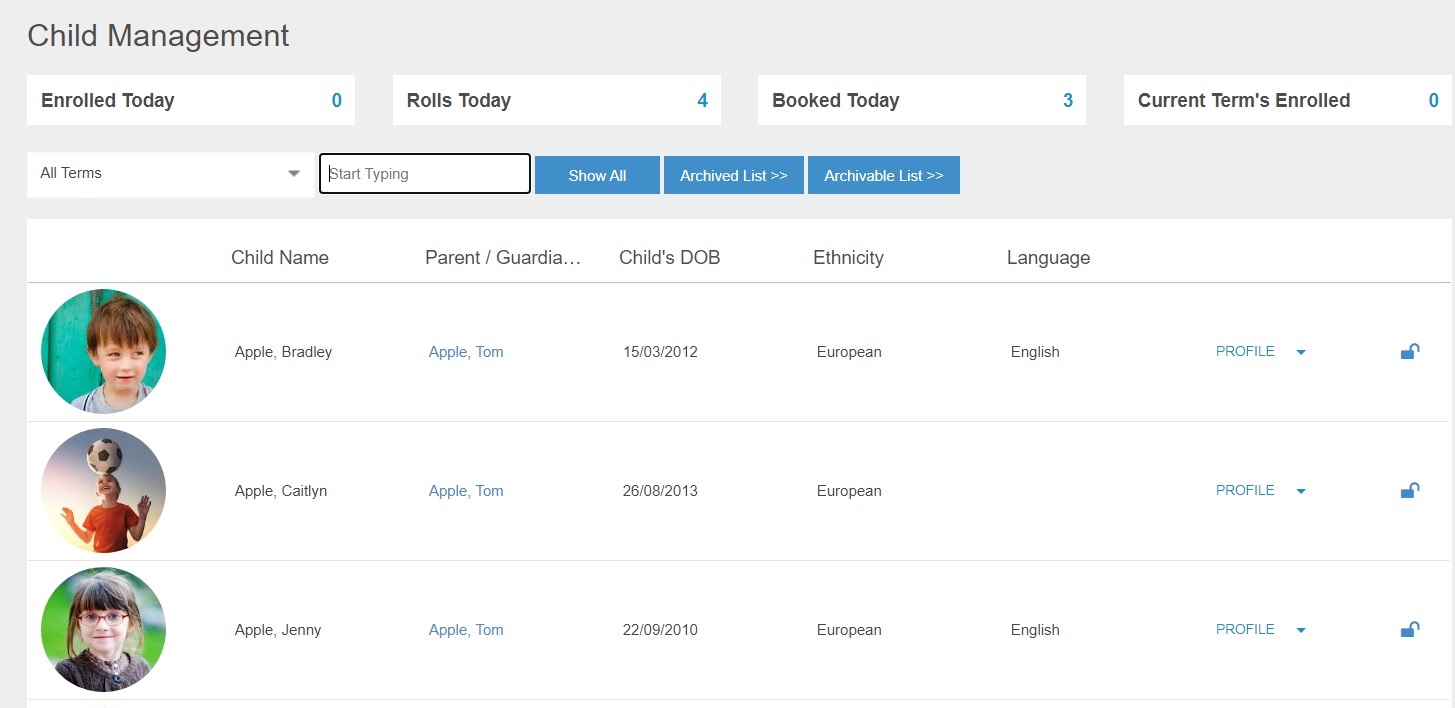This screenshot has width=1455, height=708.
Task: Click Bradley's profile photo
Action: tap(103, 351)
